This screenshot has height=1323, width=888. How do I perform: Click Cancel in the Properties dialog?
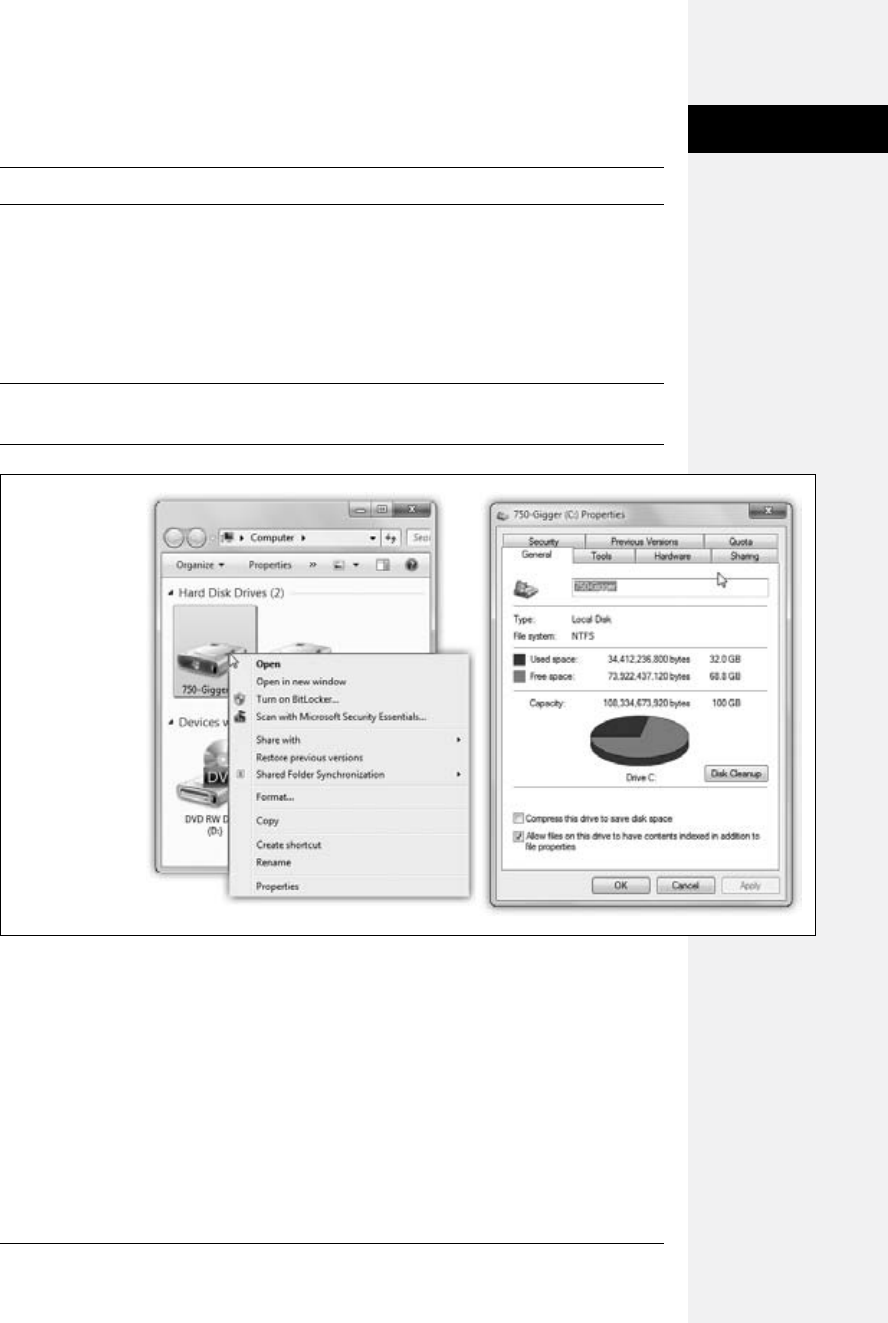[685, 886]
